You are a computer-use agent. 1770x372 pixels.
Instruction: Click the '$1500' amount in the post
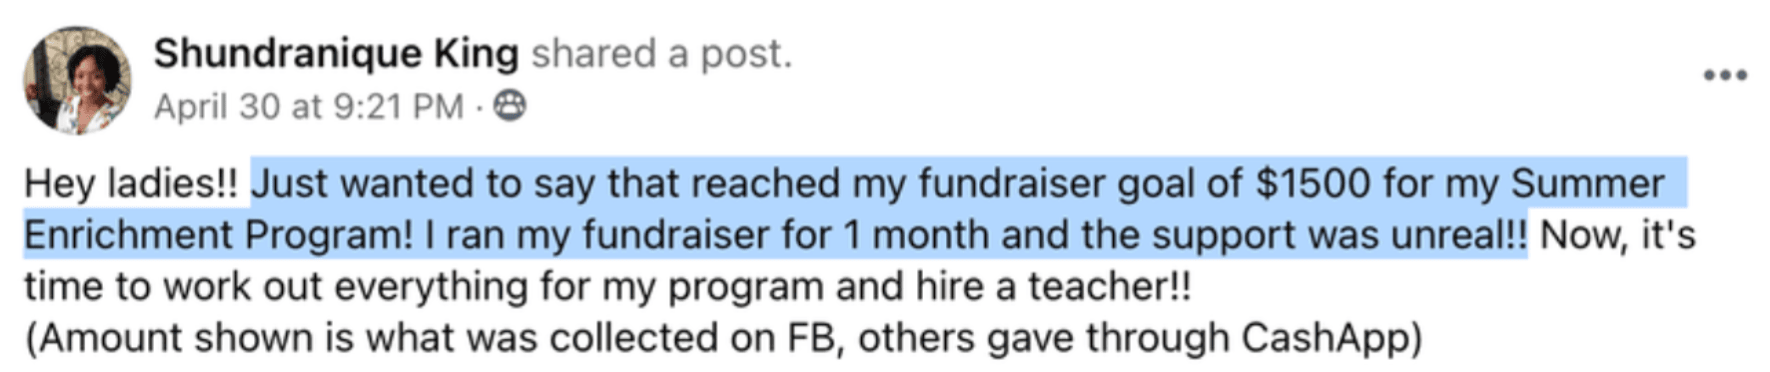tap(1313, 184)
